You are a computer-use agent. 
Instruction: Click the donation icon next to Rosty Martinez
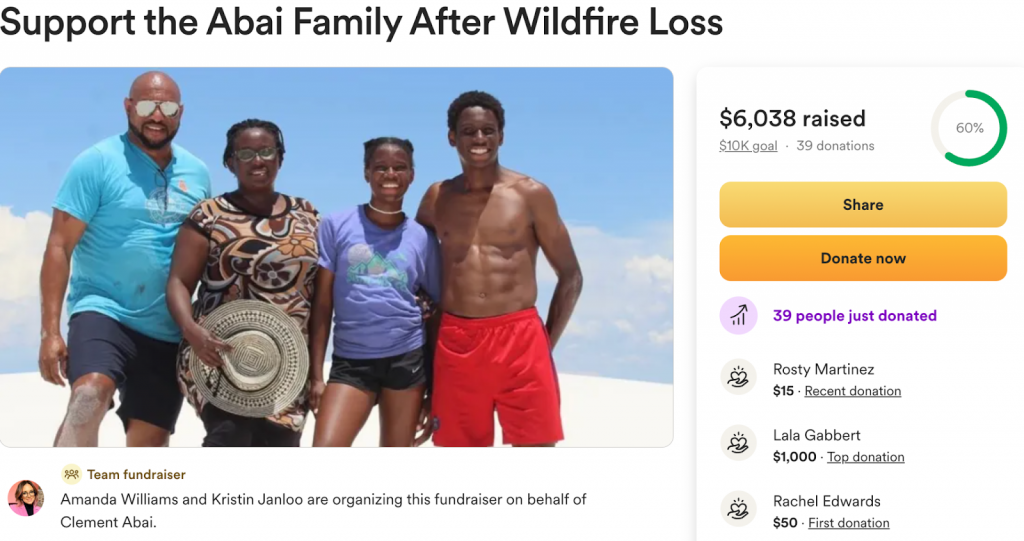tap(738, 377)
